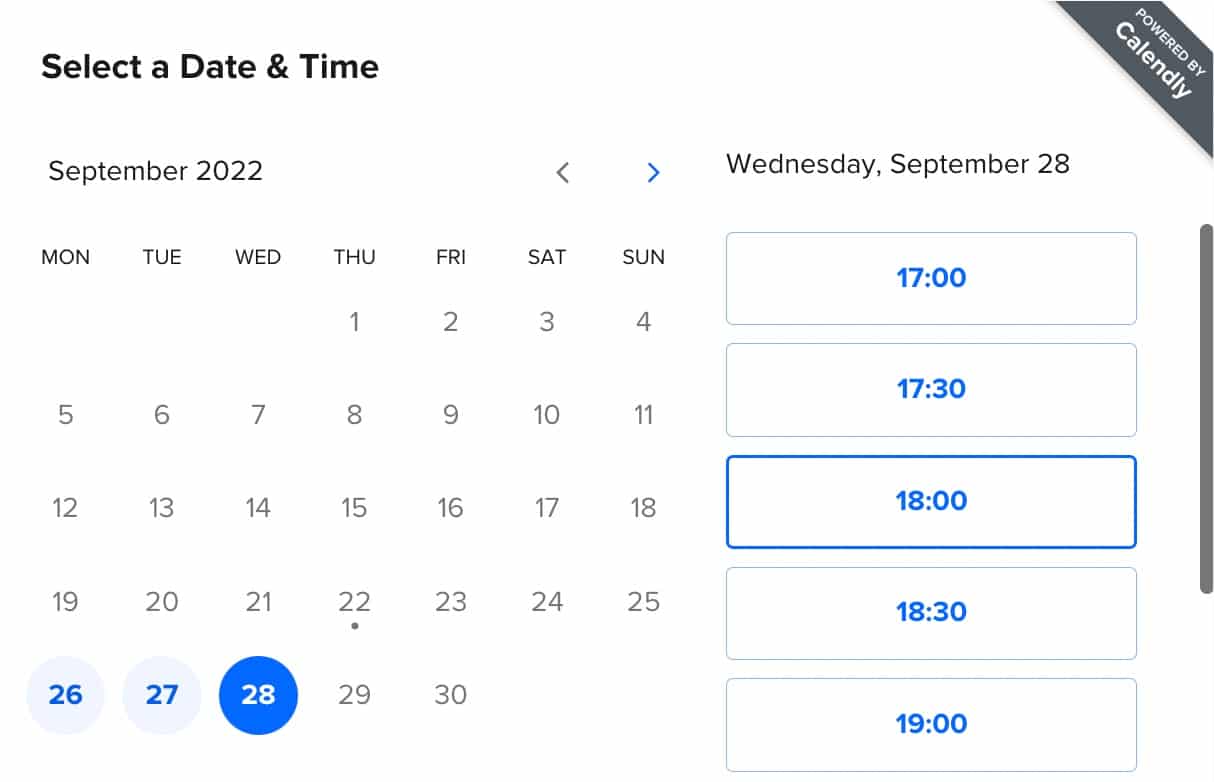
Task: Click date 25 under SUN column
Action: tap(643, 602)
